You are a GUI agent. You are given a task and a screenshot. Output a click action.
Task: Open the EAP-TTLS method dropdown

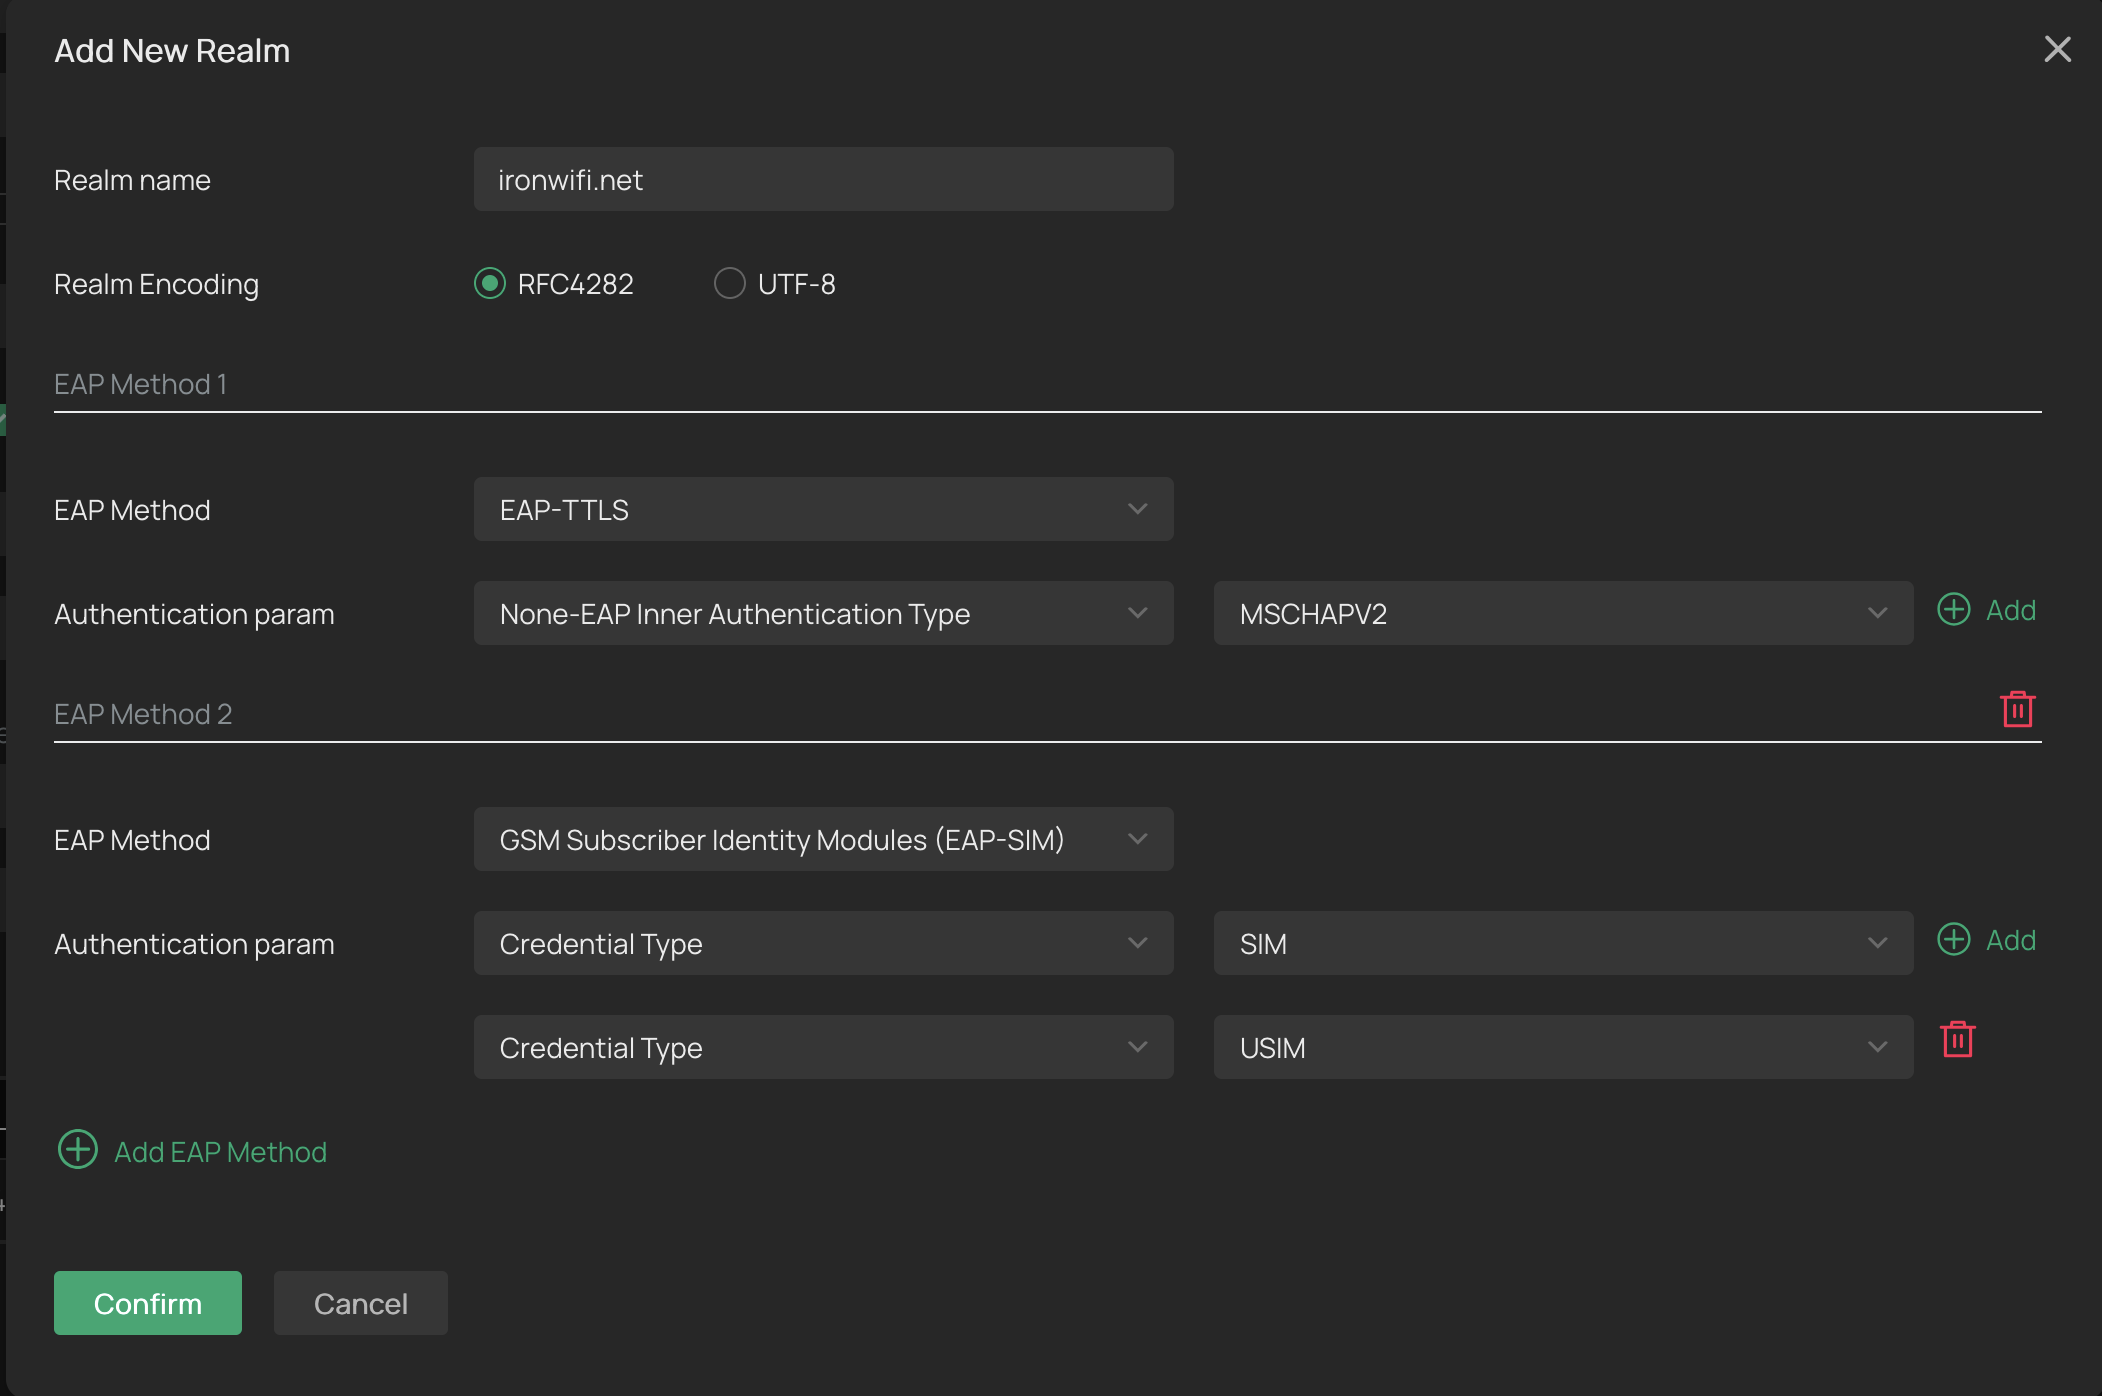823,510
